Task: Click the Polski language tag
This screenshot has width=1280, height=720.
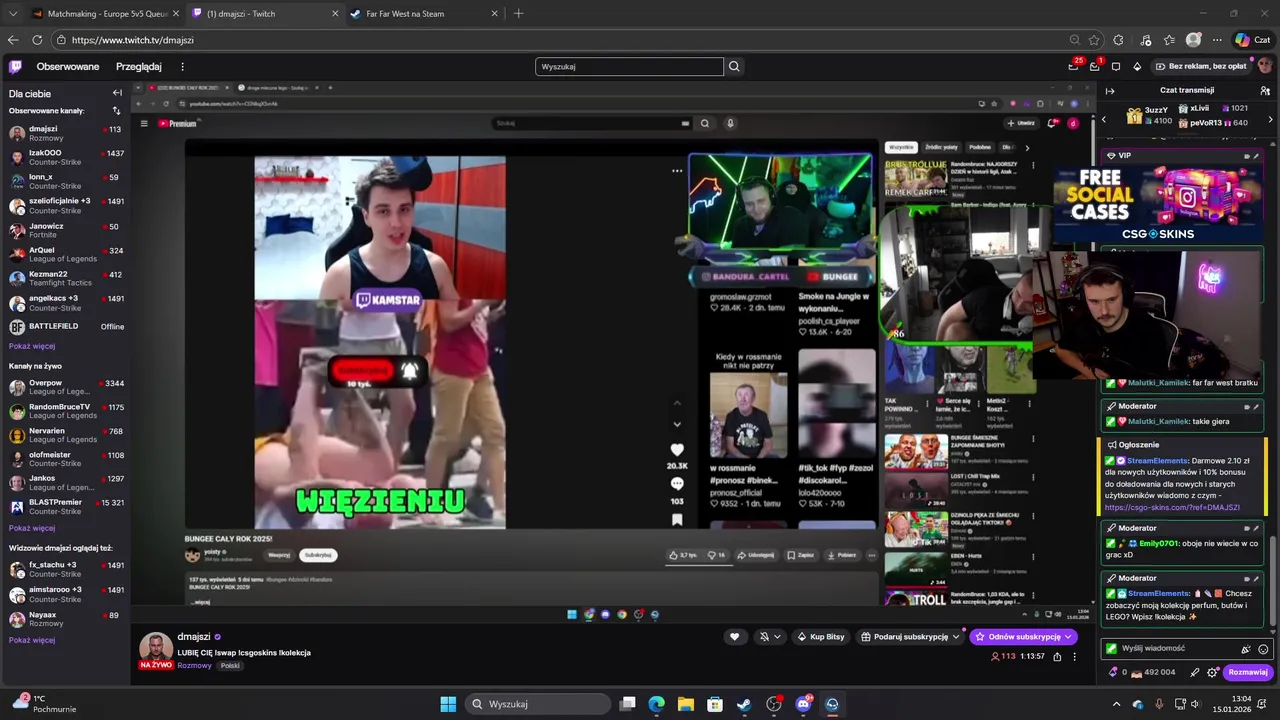Action: [230, 666]
